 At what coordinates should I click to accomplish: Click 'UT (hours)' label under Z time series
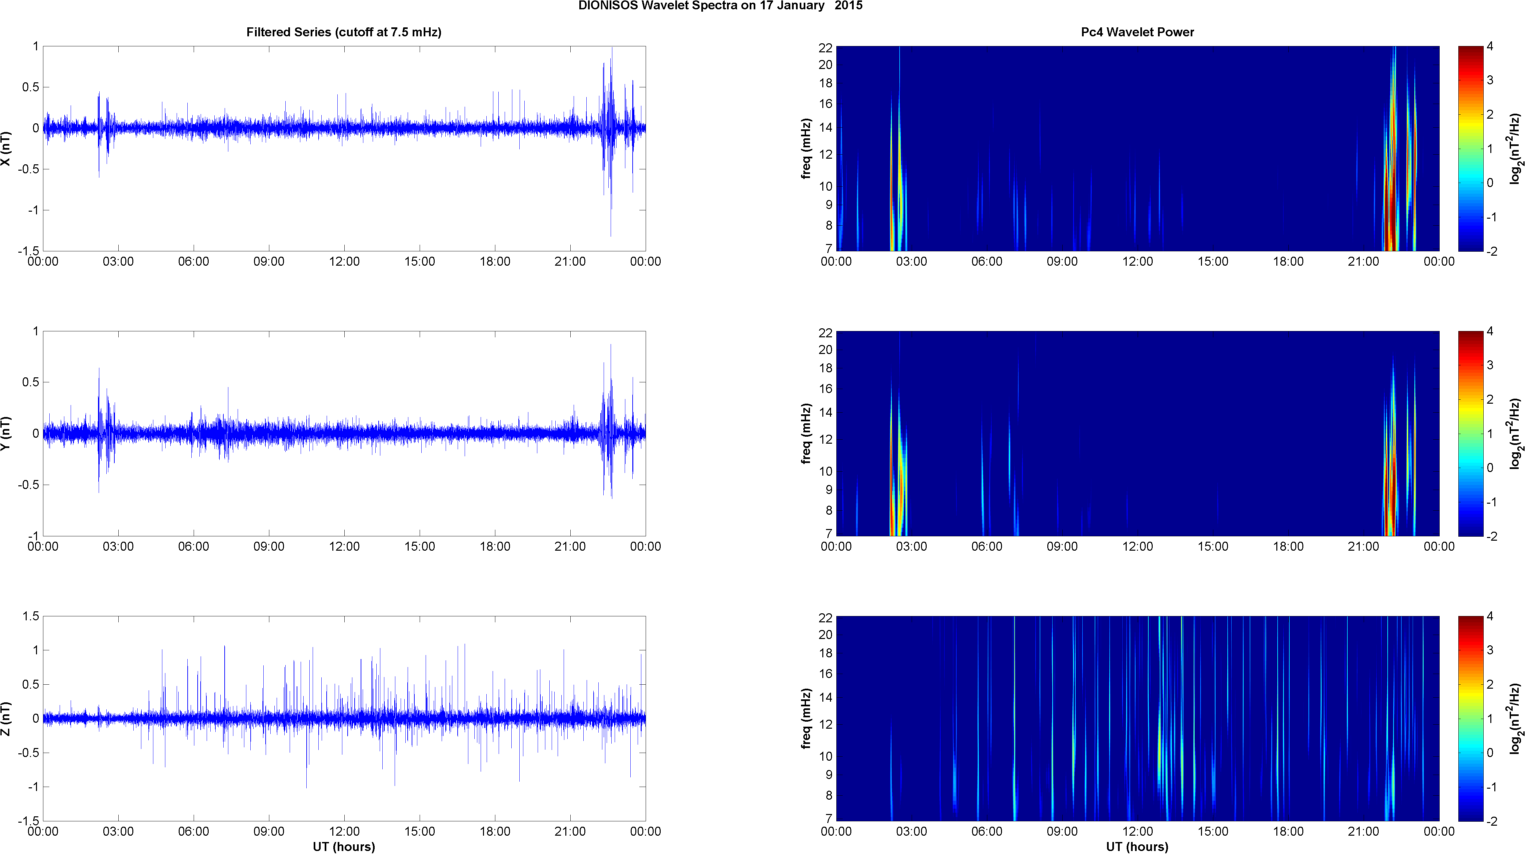[344, 846]
